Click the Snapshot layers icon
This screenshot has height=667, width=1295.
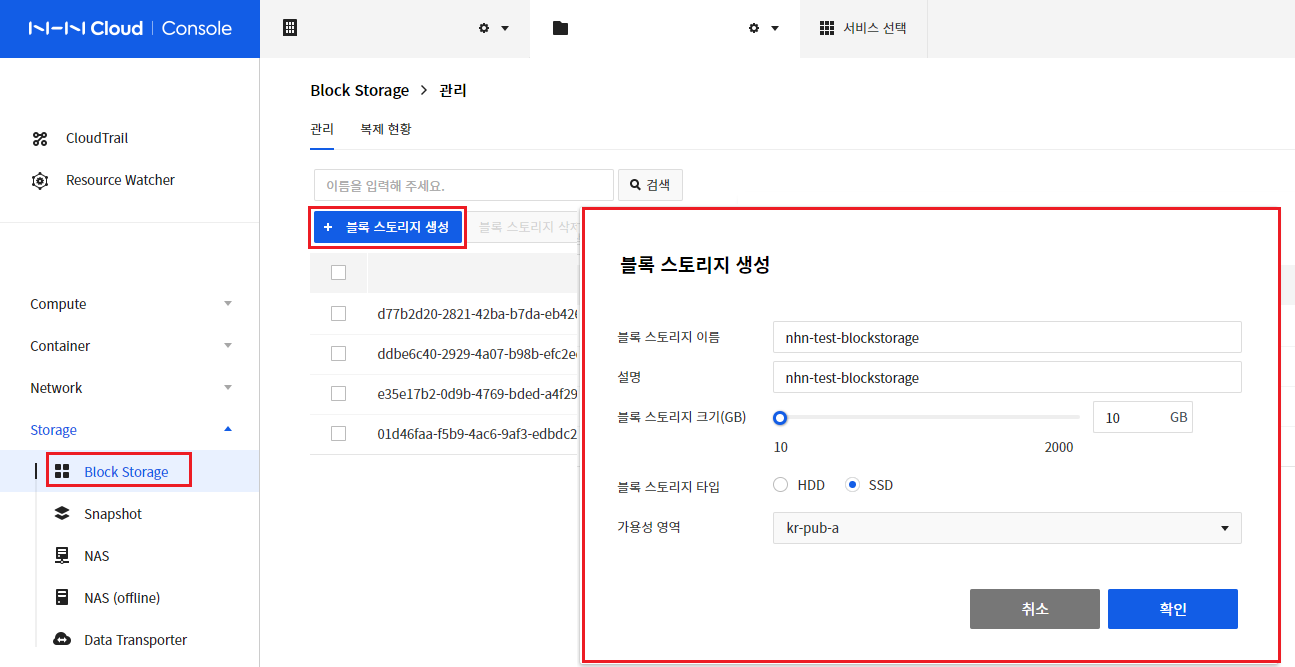[x=62, y=513]
